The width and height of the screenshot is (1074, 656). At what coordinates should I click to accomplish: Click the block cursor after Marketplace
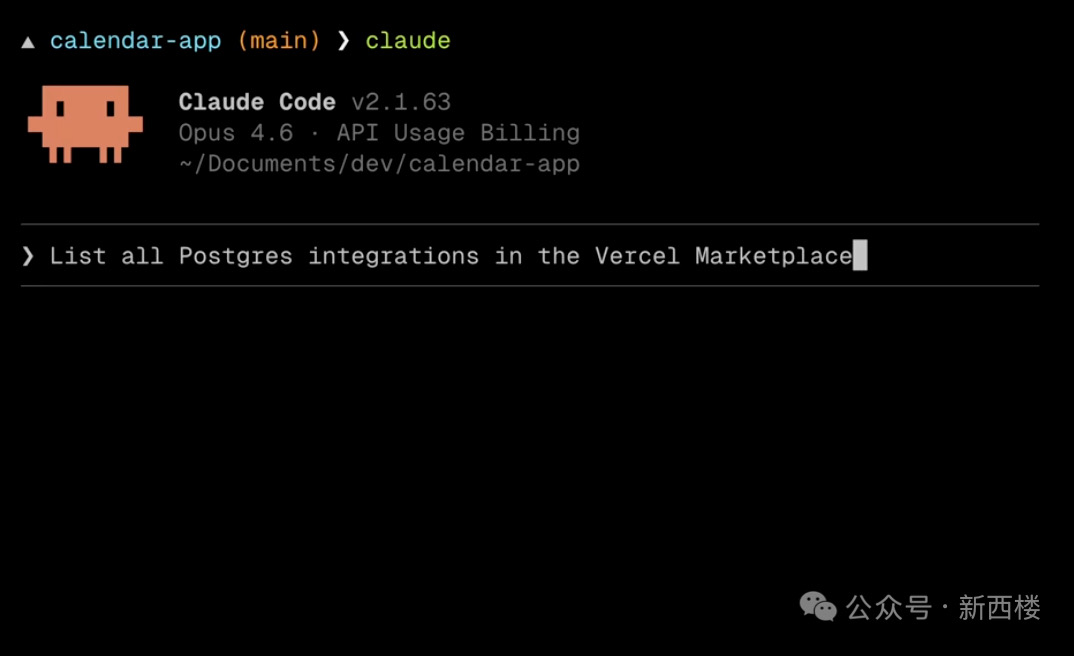coord(860,256)
